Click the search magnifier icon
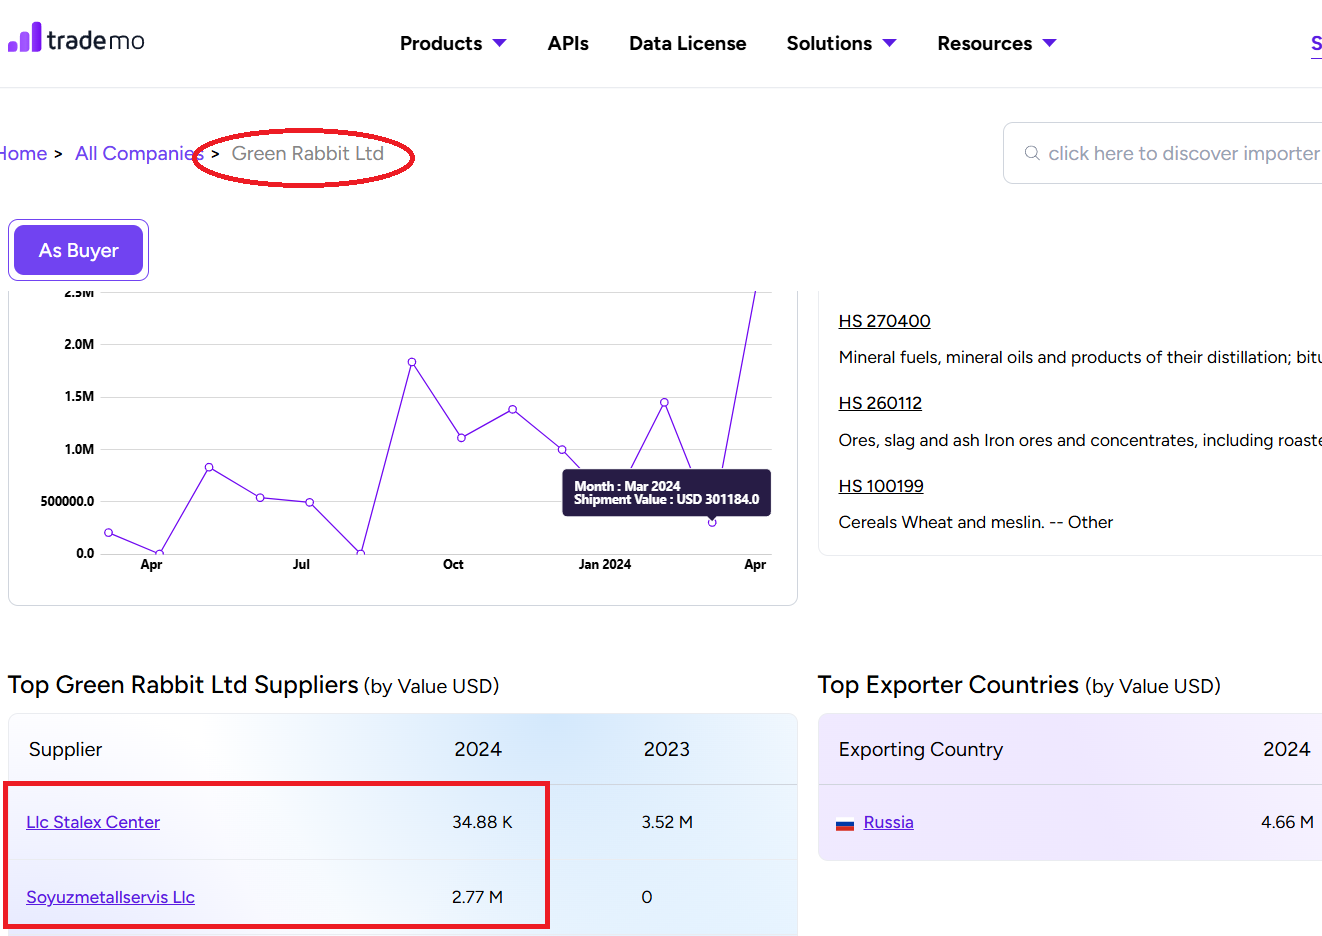 click(1032, 153)
